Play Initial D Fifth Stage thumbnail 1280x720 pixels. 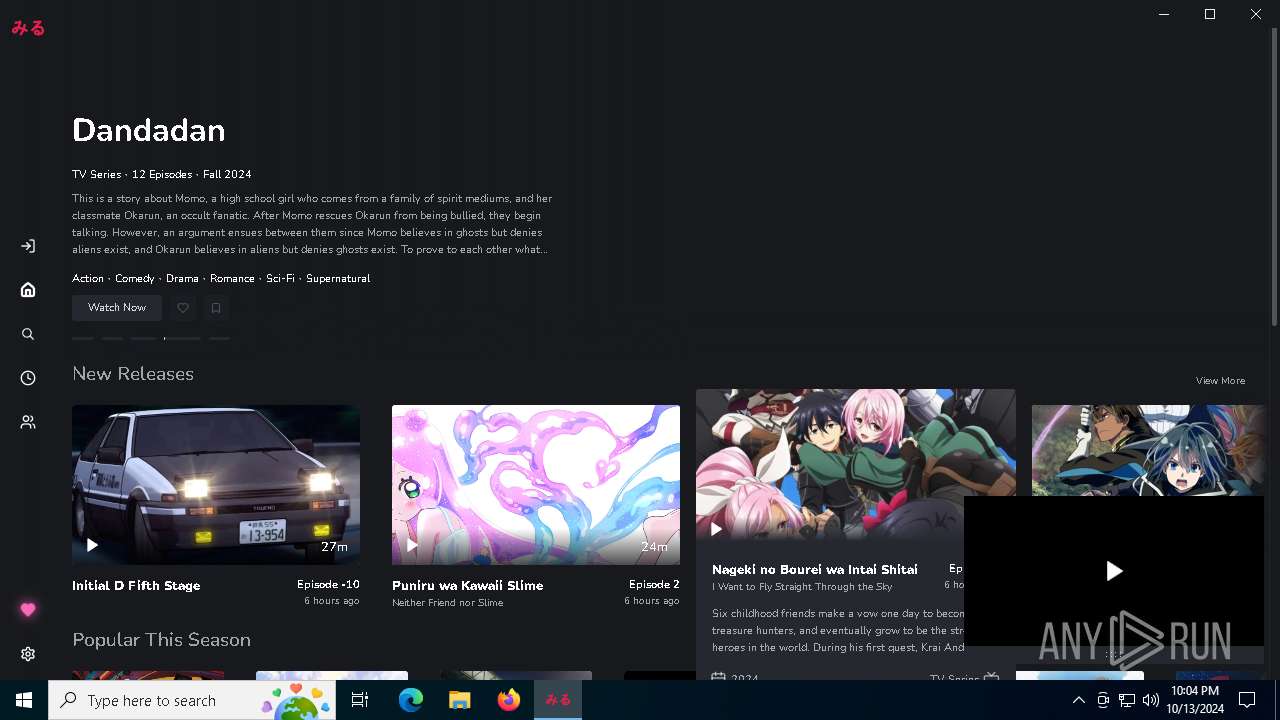(x=216, y=485)
